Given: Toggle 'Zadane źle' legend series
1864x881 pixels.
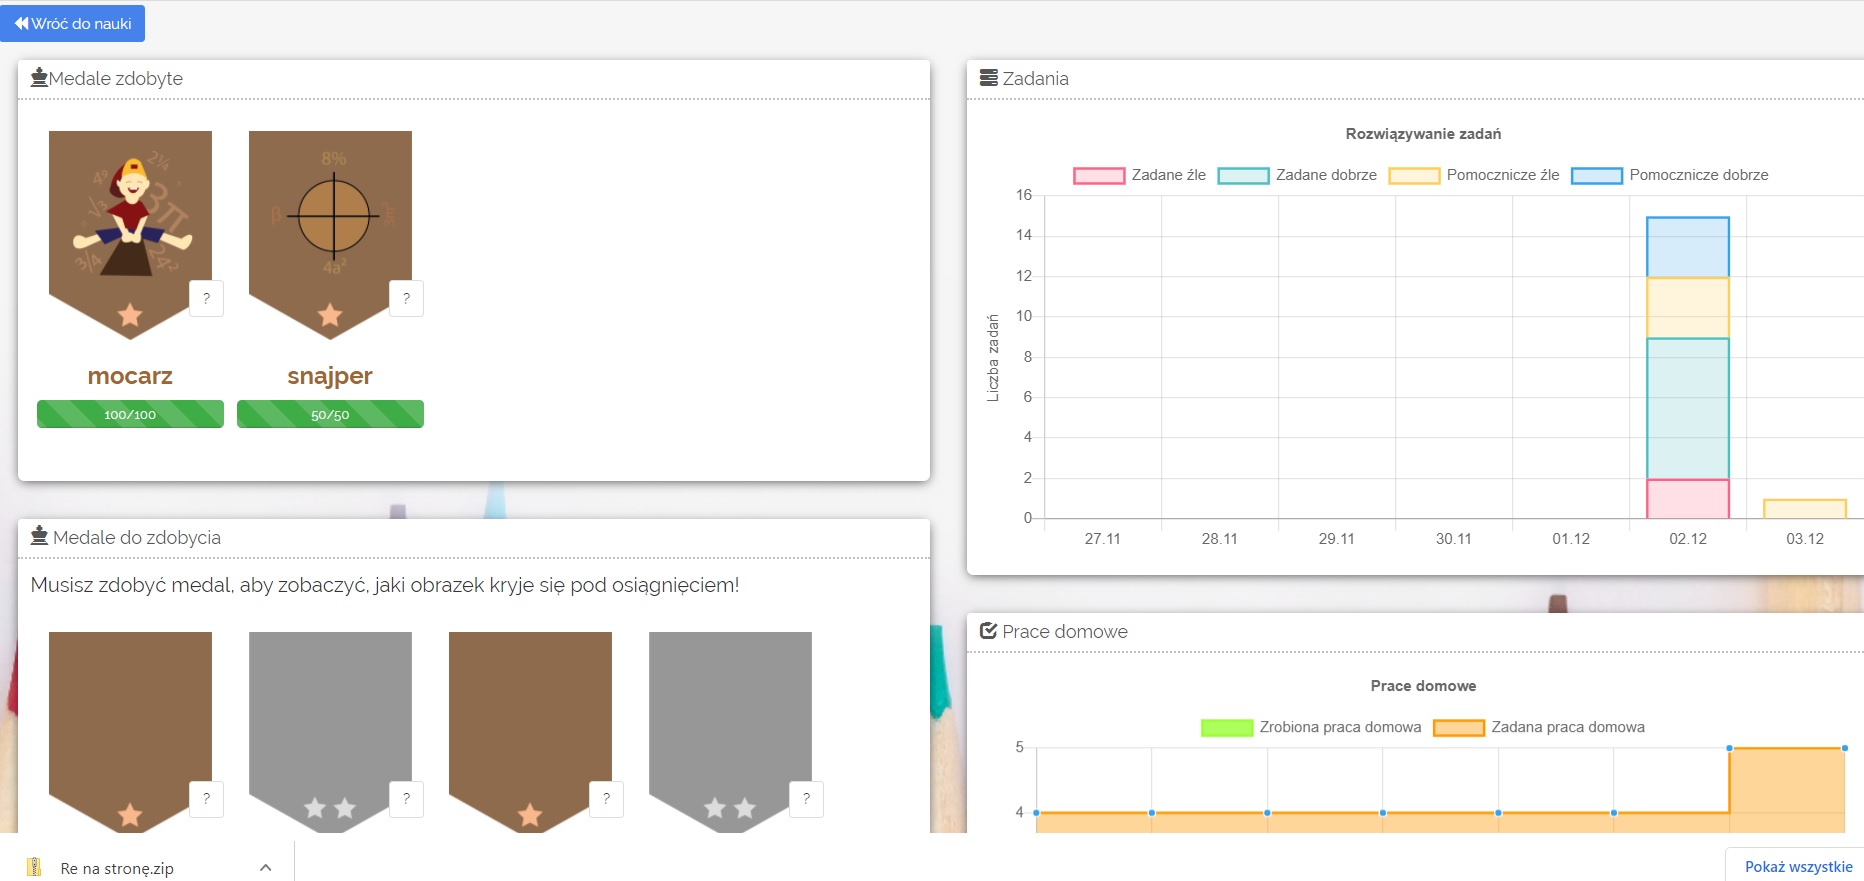Looking at the screenshot, I should [1139, 176].
